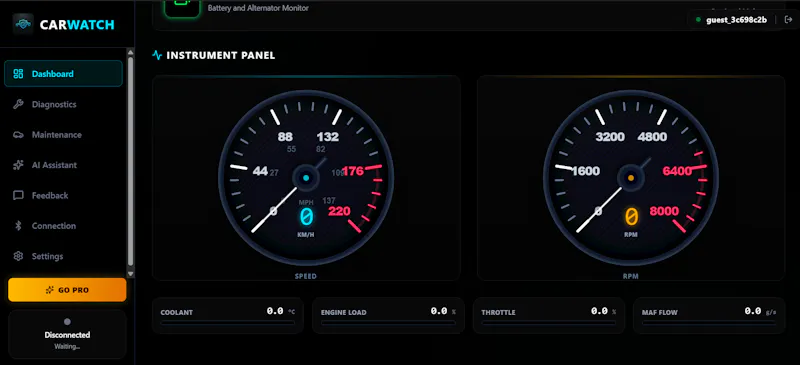Click the MAF FLOW label
The image size is (800, 365).
pyautogui.click(x=660, y=312)
